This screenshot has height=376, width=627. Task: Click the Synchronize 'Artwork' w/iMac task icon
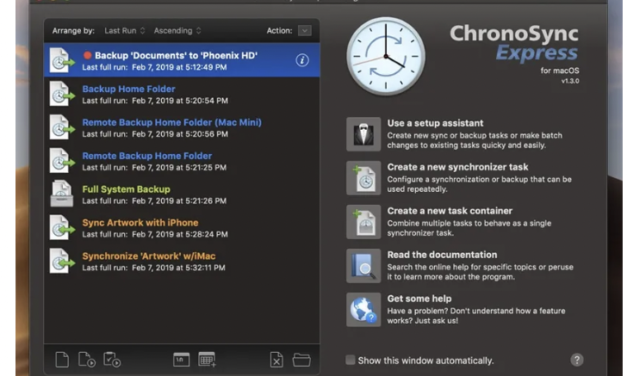pos(62,261)
